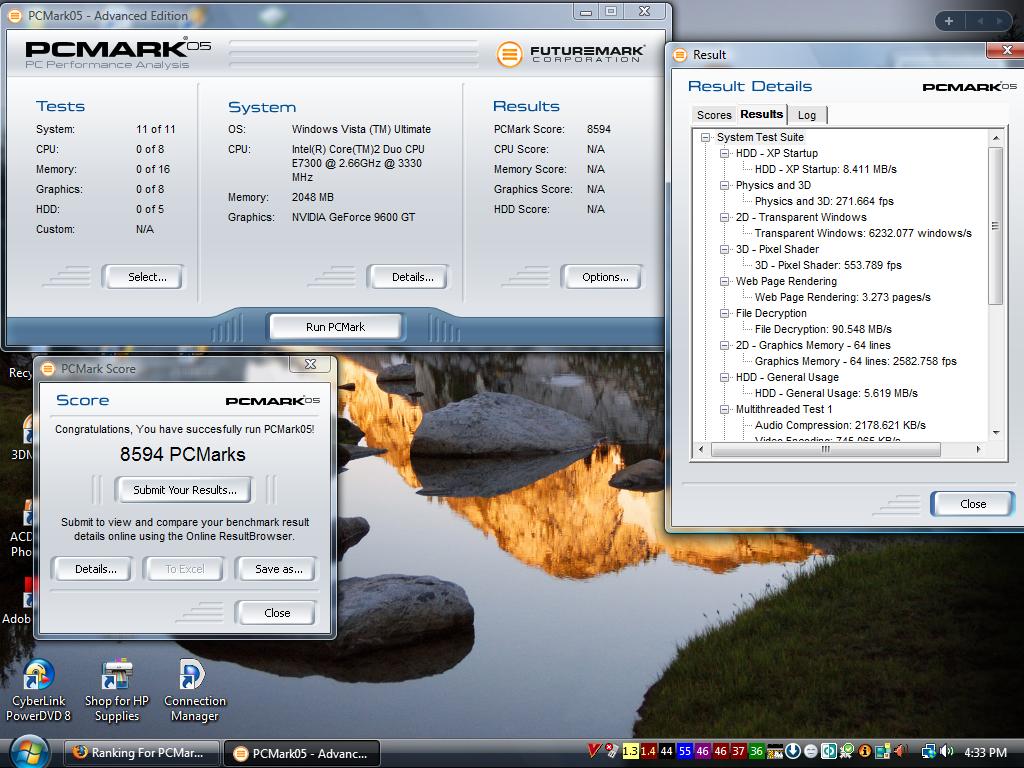This screenshot has width=1024, height=768.
Task: Click the Futuremark orange logo icon
Action: pos(509,54)
